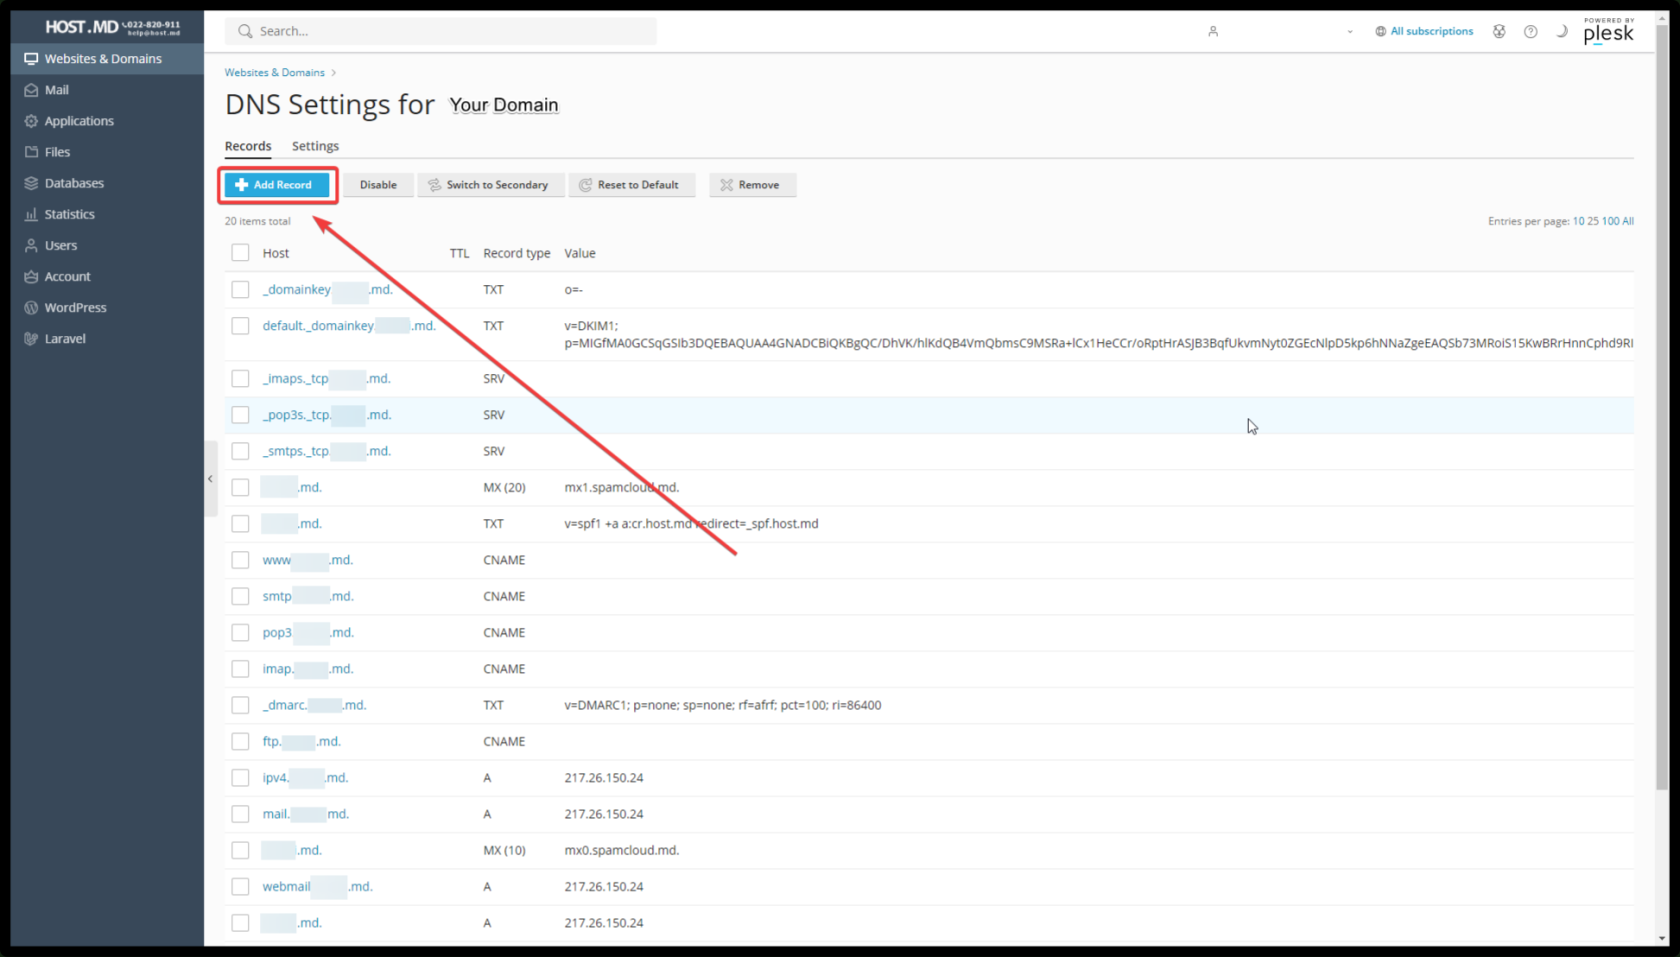Sort table by Host column header
This screenshot has width=1680, height=957.
pyautogui.click(x=276, y=253)
